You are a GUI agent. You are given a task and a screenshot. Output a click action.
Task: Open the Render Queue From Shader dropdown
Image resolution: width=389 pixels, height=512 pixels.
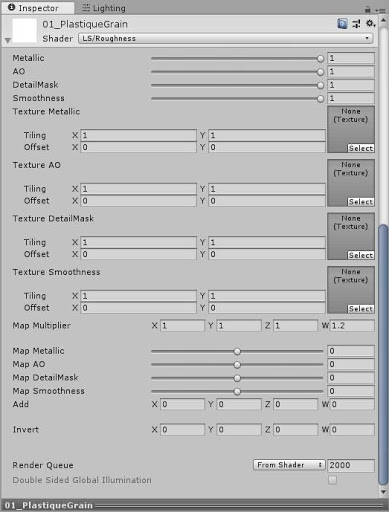pos(289,465)
